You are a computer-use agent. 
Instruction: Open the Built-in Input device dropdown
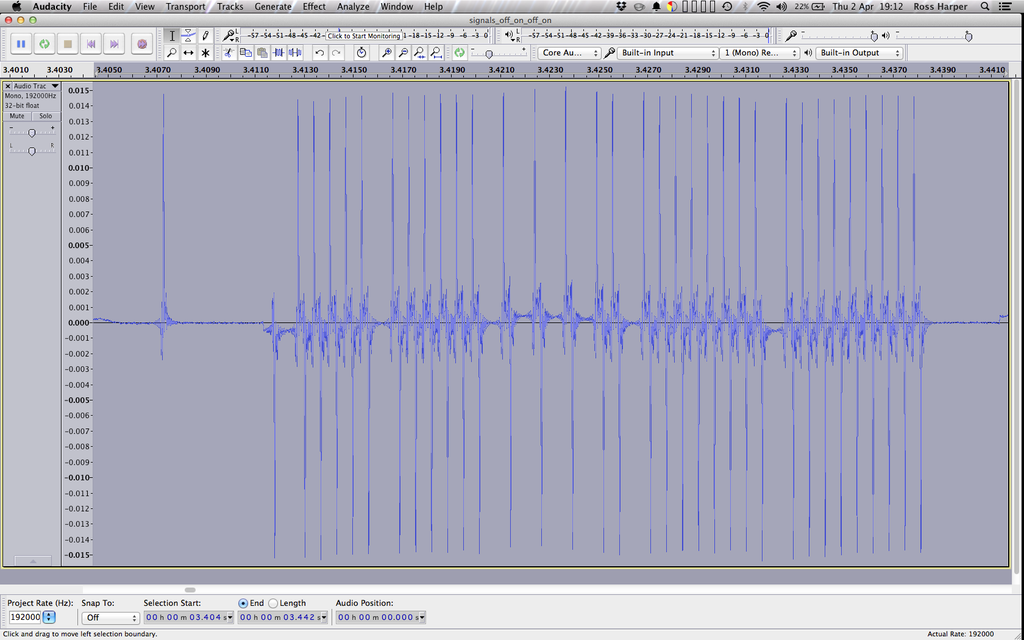[x=667, y=53]
